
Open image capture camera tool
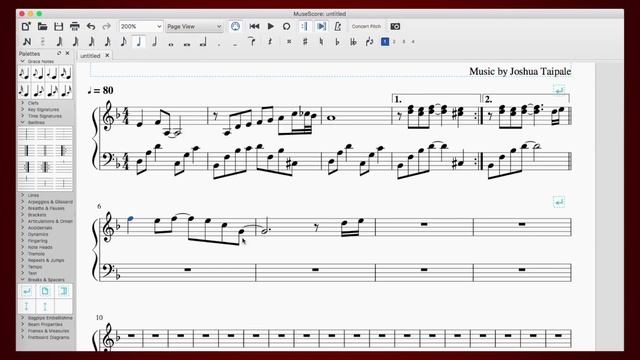point(395,27)
